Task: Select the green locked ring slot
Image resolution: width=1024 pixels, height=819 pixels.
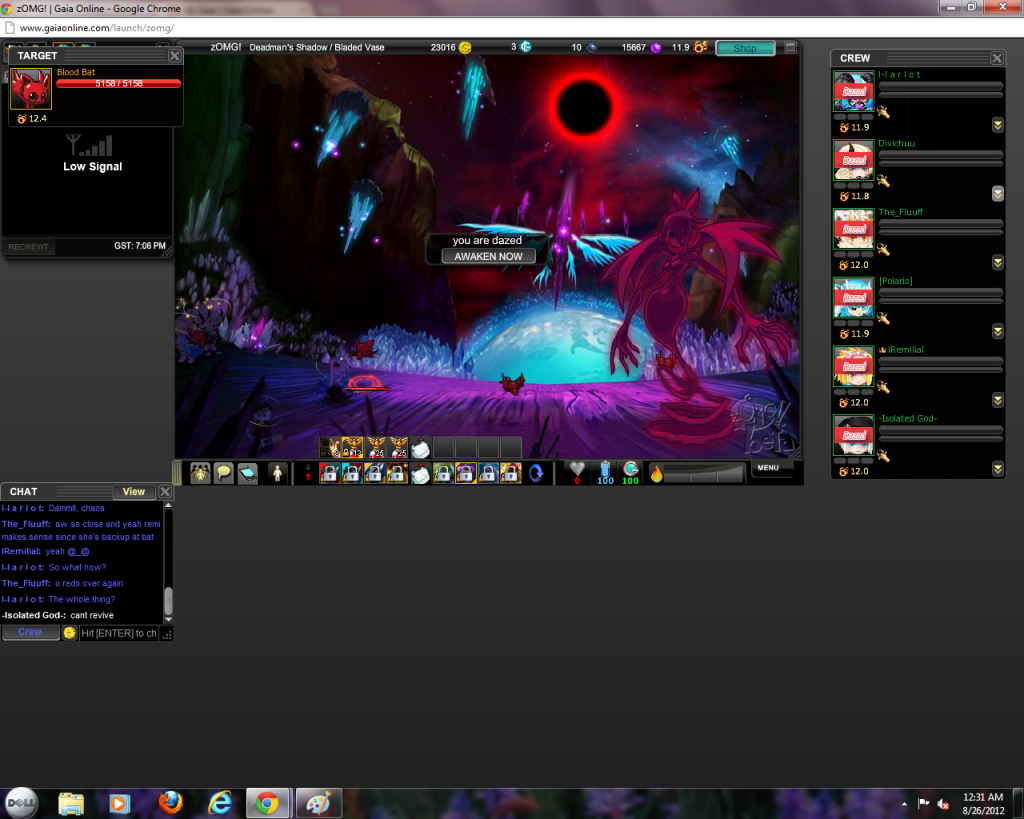Action: tap(443, 473)
